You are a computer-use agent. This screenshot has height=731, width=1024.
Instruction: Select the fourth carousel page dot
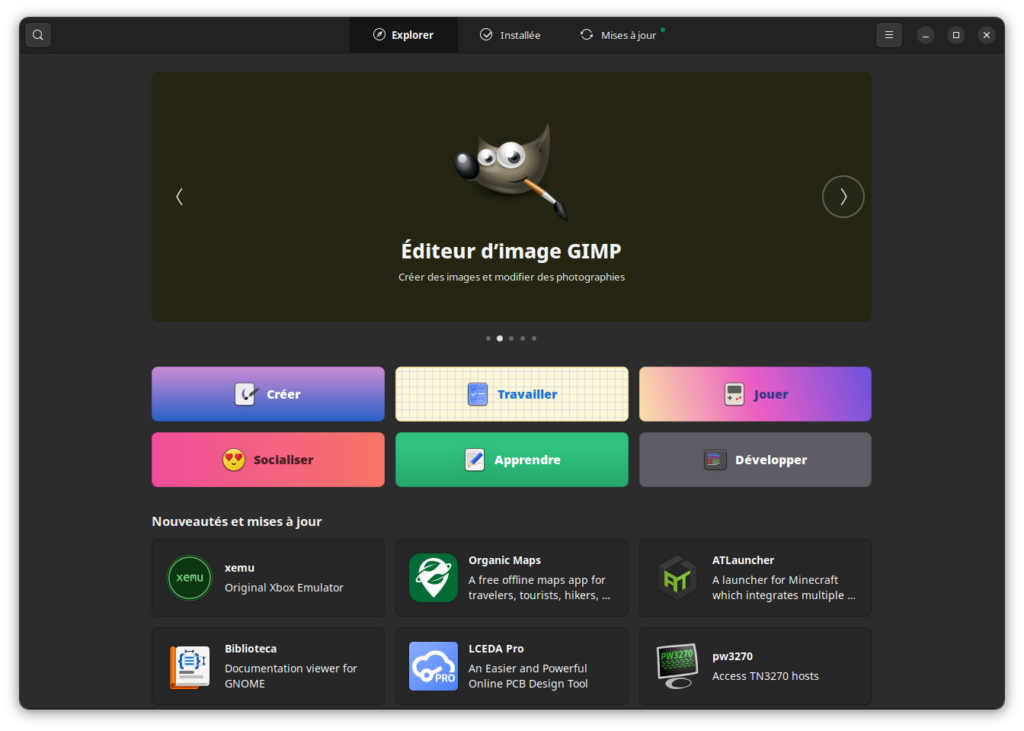pyautogui.click(x=522, y=338)
